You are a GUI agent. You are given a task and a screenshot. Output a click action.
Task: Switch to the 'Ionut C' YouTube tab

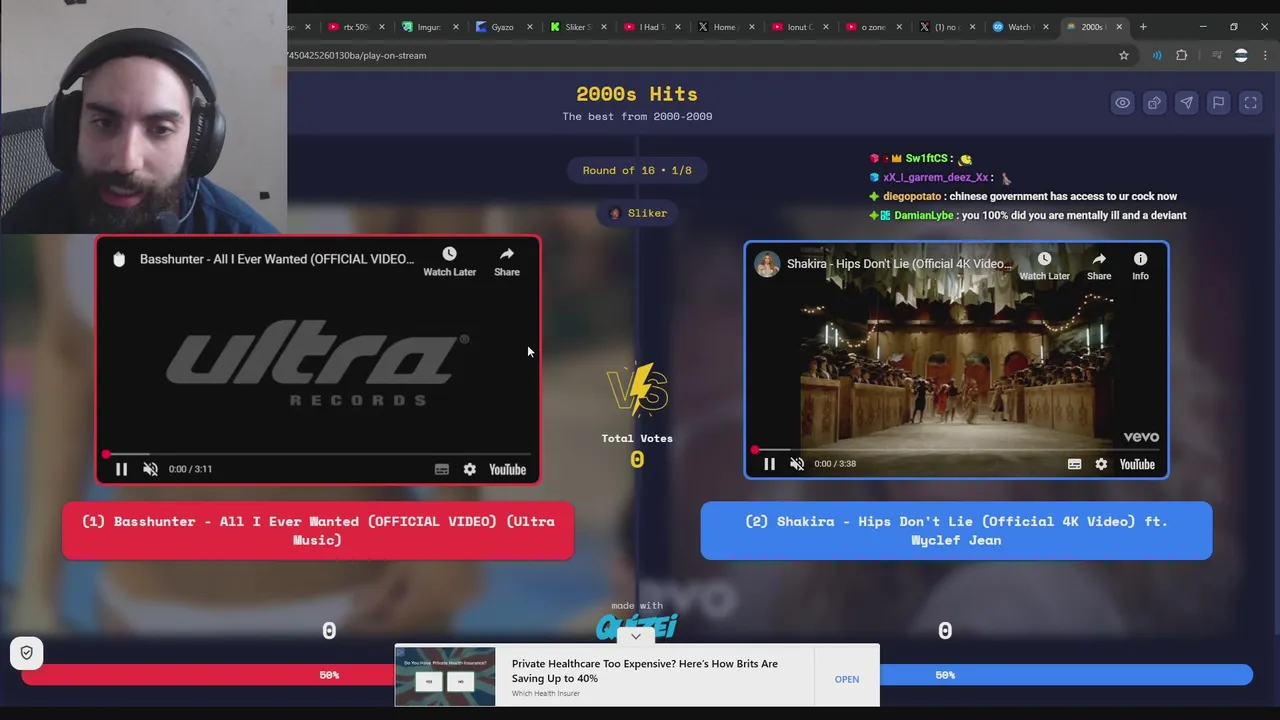coord(798,27)
